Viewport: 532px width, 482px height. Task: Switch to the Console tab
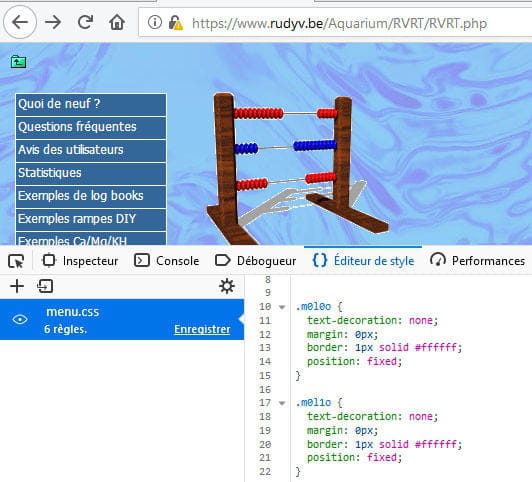(x=167, y=261)
